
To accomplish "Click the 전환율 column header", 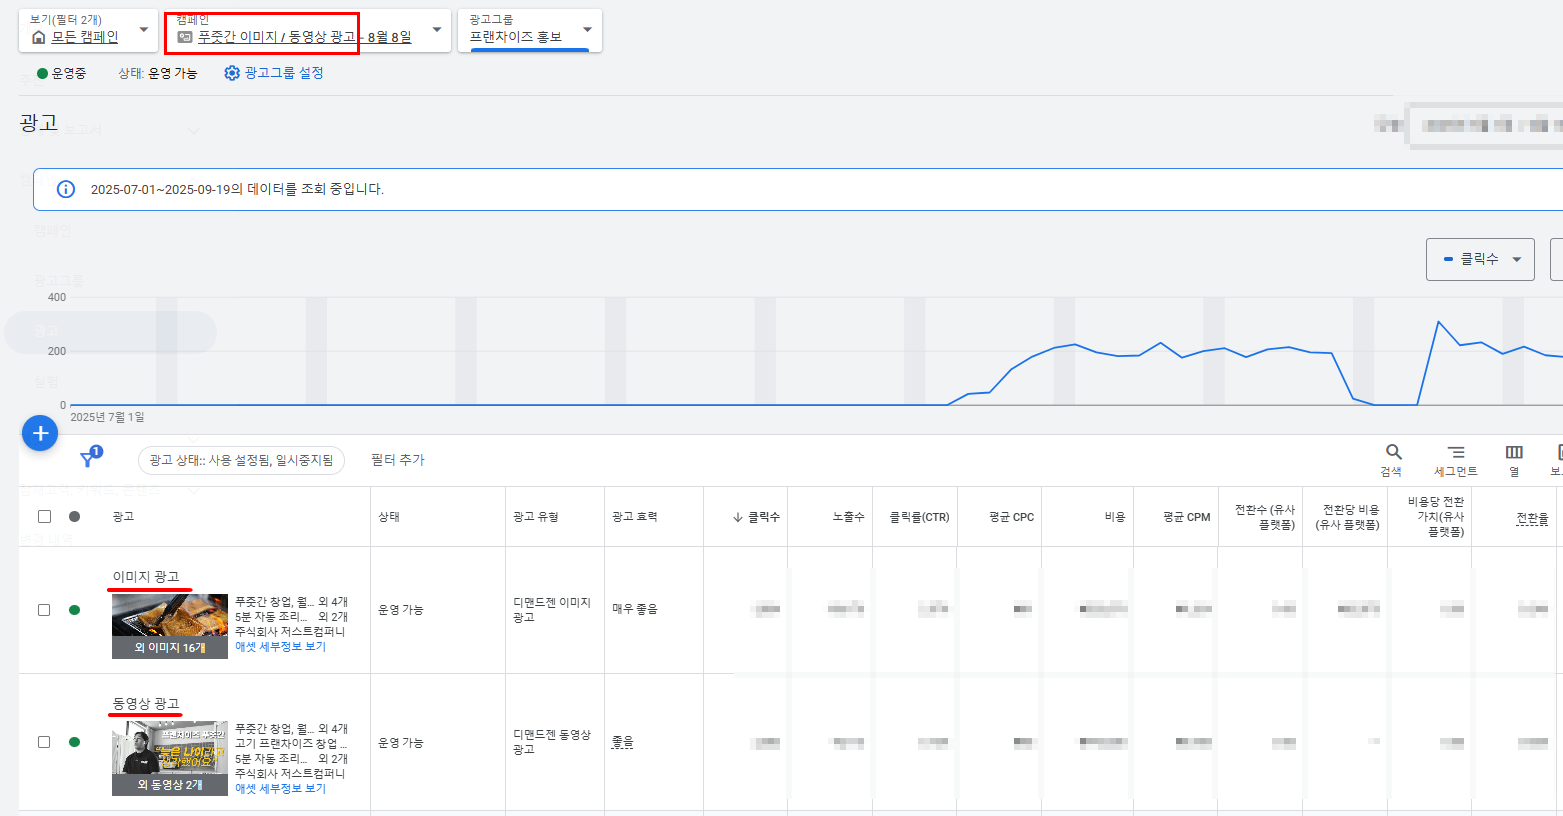I will (x=1532, y=517).
